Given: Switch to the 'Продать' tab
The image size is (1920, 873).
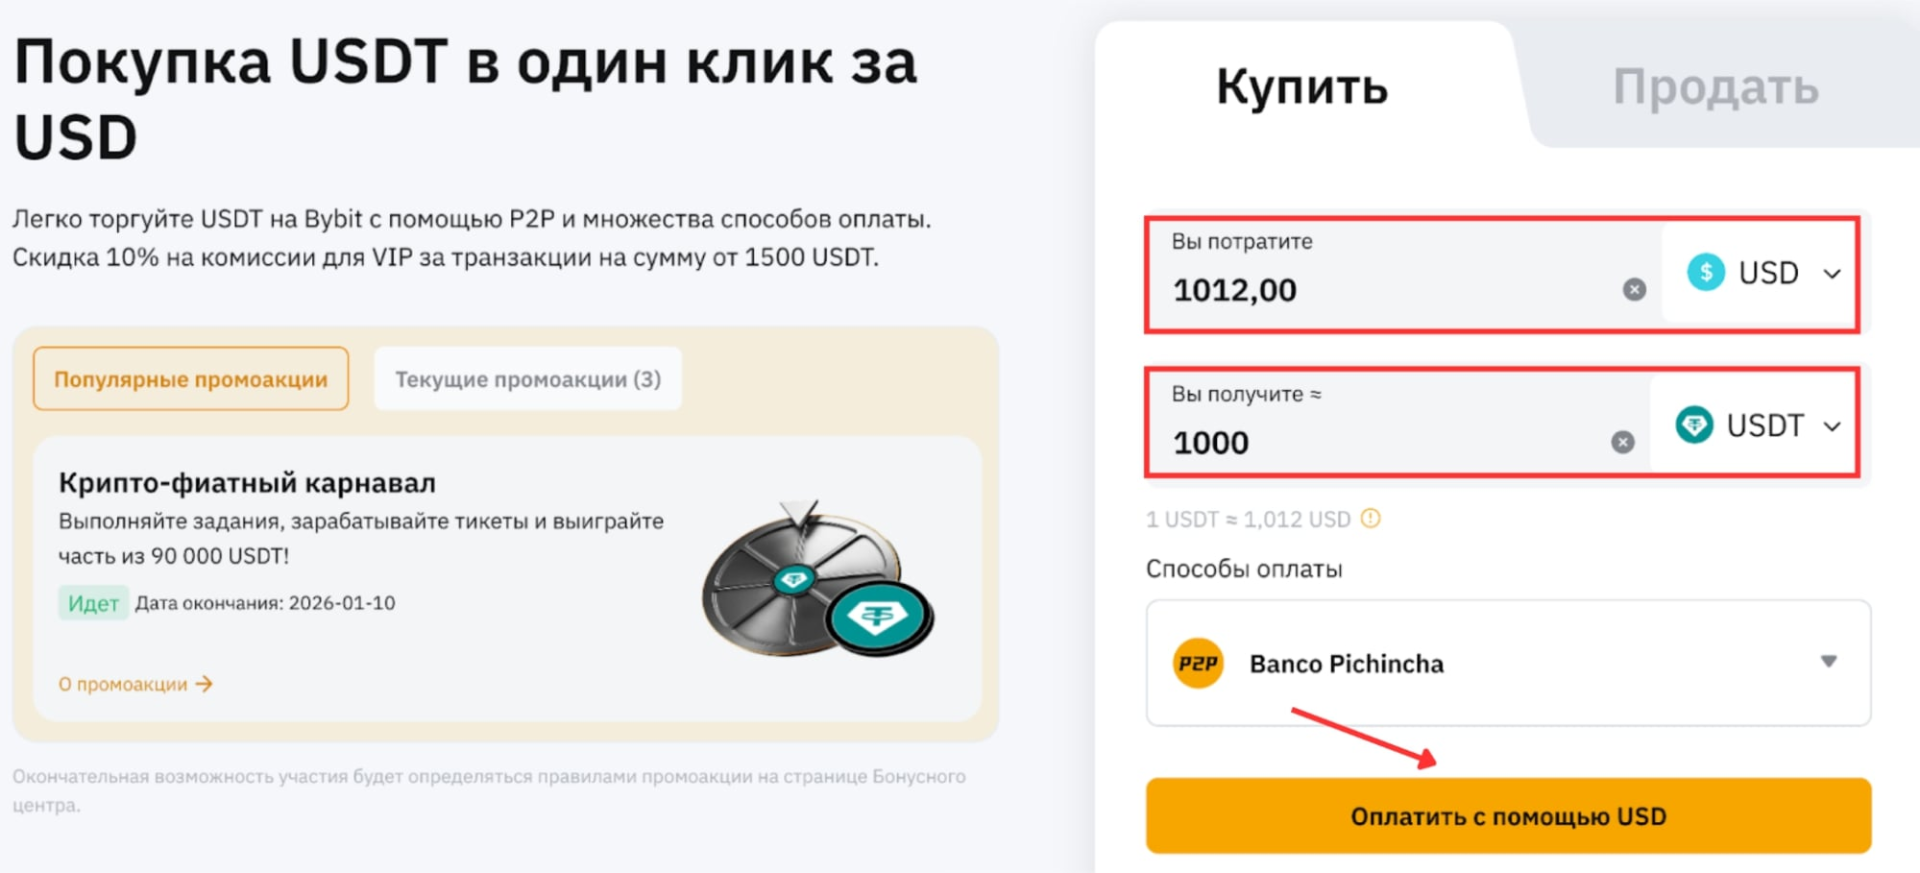Looking at the screenshot, I should click(1714, 88).
